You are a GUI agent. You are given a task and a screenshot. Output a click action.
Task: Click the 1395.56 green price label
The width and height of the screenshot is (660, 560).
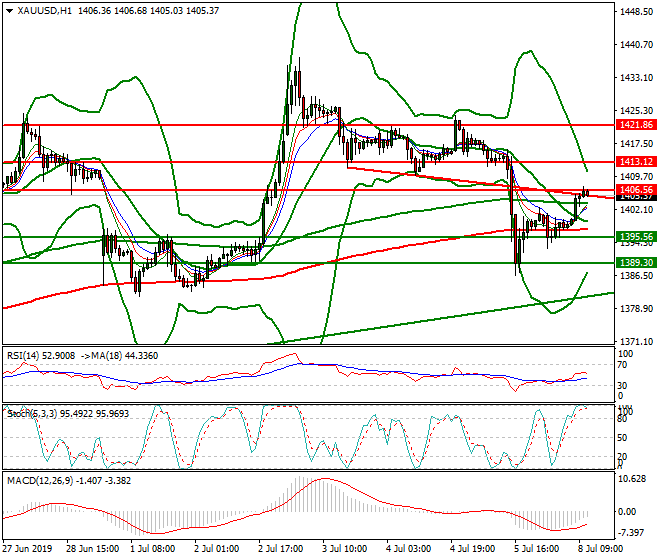636,237
